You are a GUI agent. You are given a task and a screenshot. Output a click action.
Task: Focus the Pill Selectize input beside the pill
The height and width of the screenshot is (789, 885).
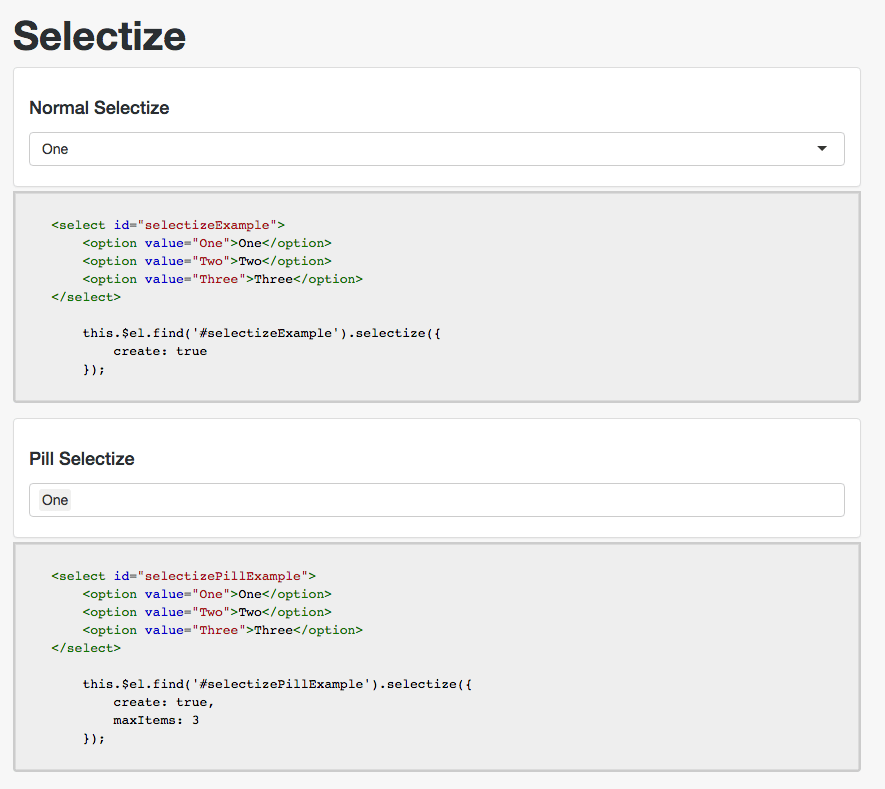click(450, 500)
